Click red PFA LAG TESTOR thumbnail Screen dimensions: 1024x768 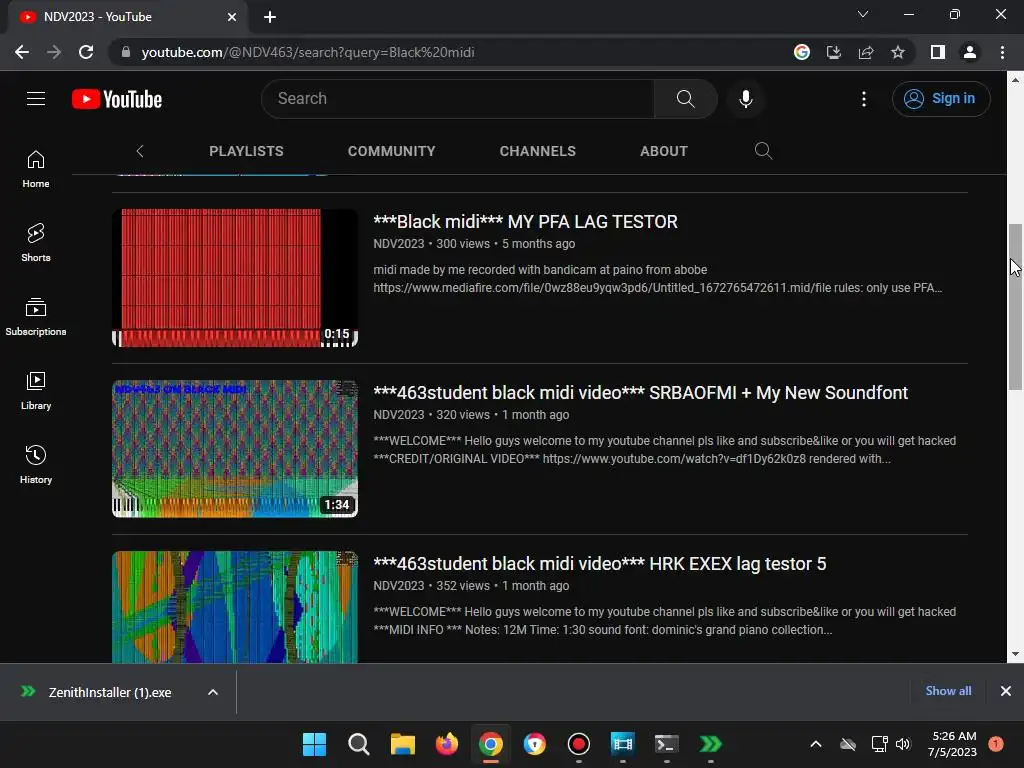[235, 278]
